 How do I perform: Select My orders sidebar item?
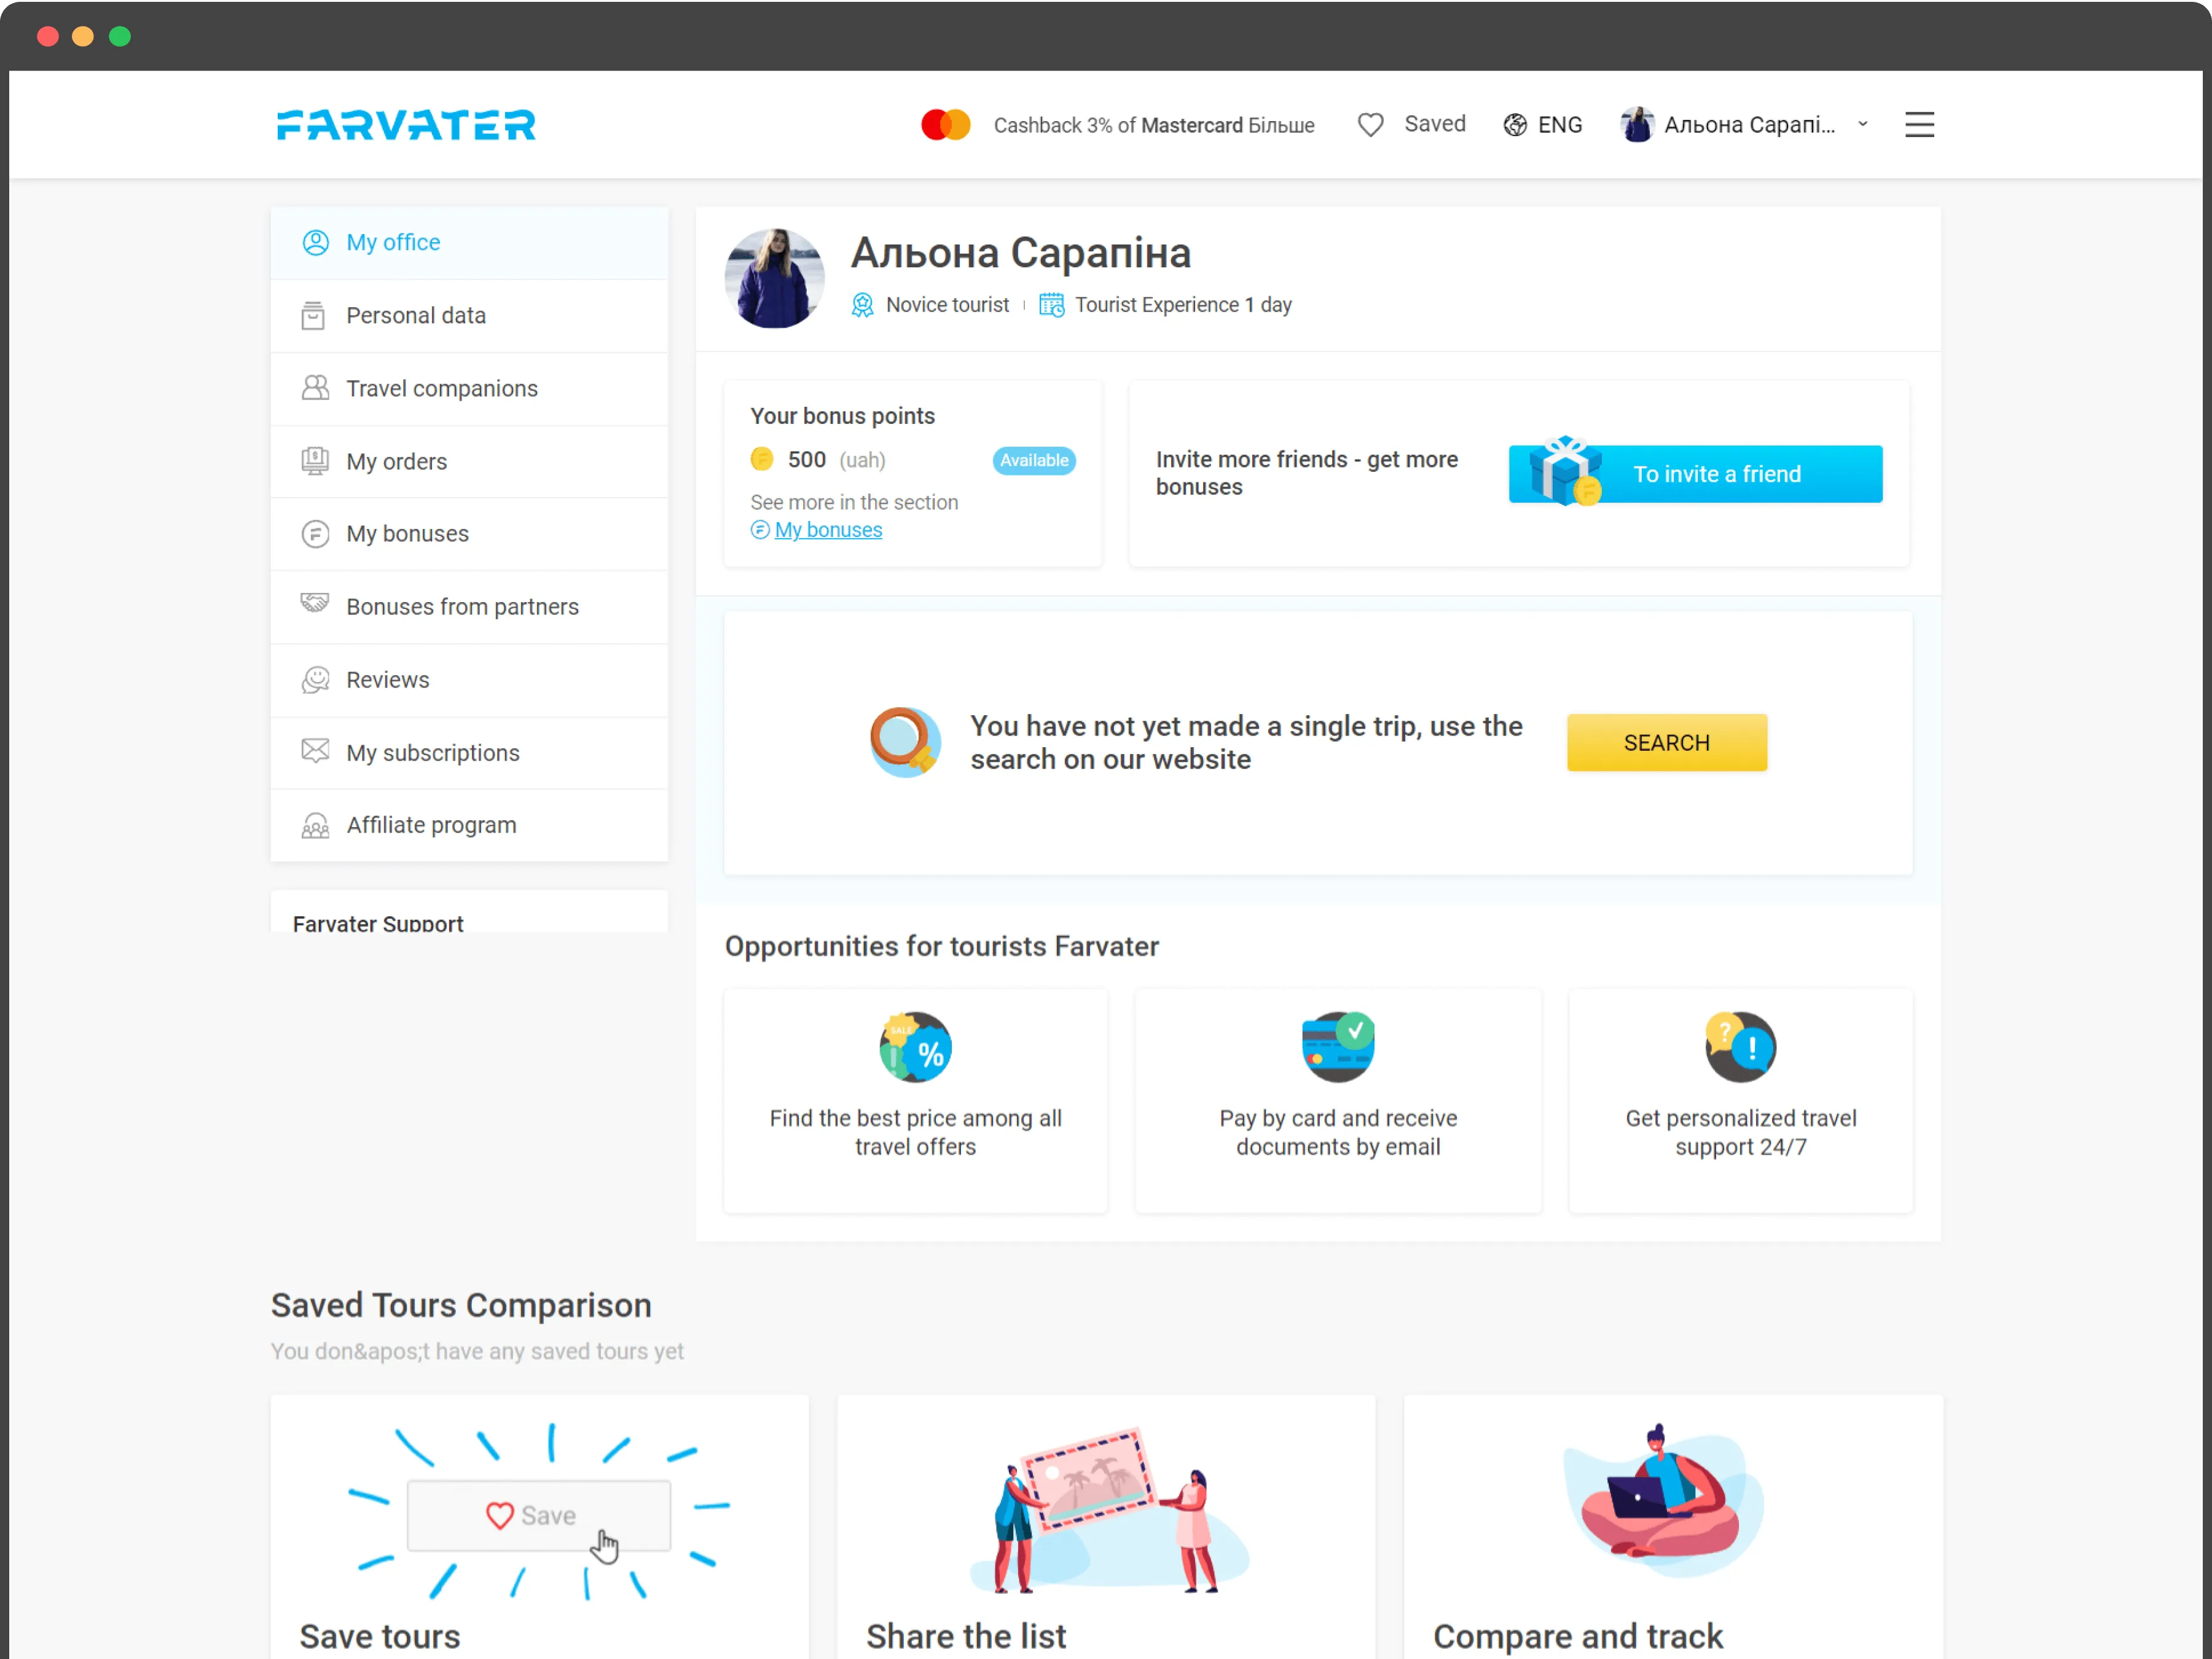396,462
